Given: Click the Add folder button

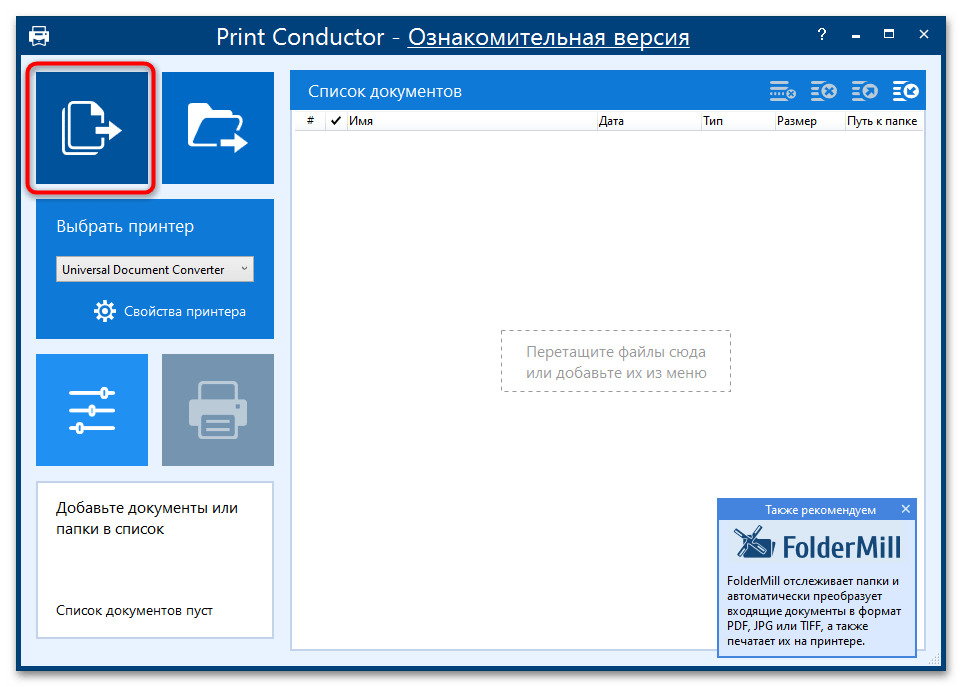Looking at the screenshot, I should click(218, 128).
